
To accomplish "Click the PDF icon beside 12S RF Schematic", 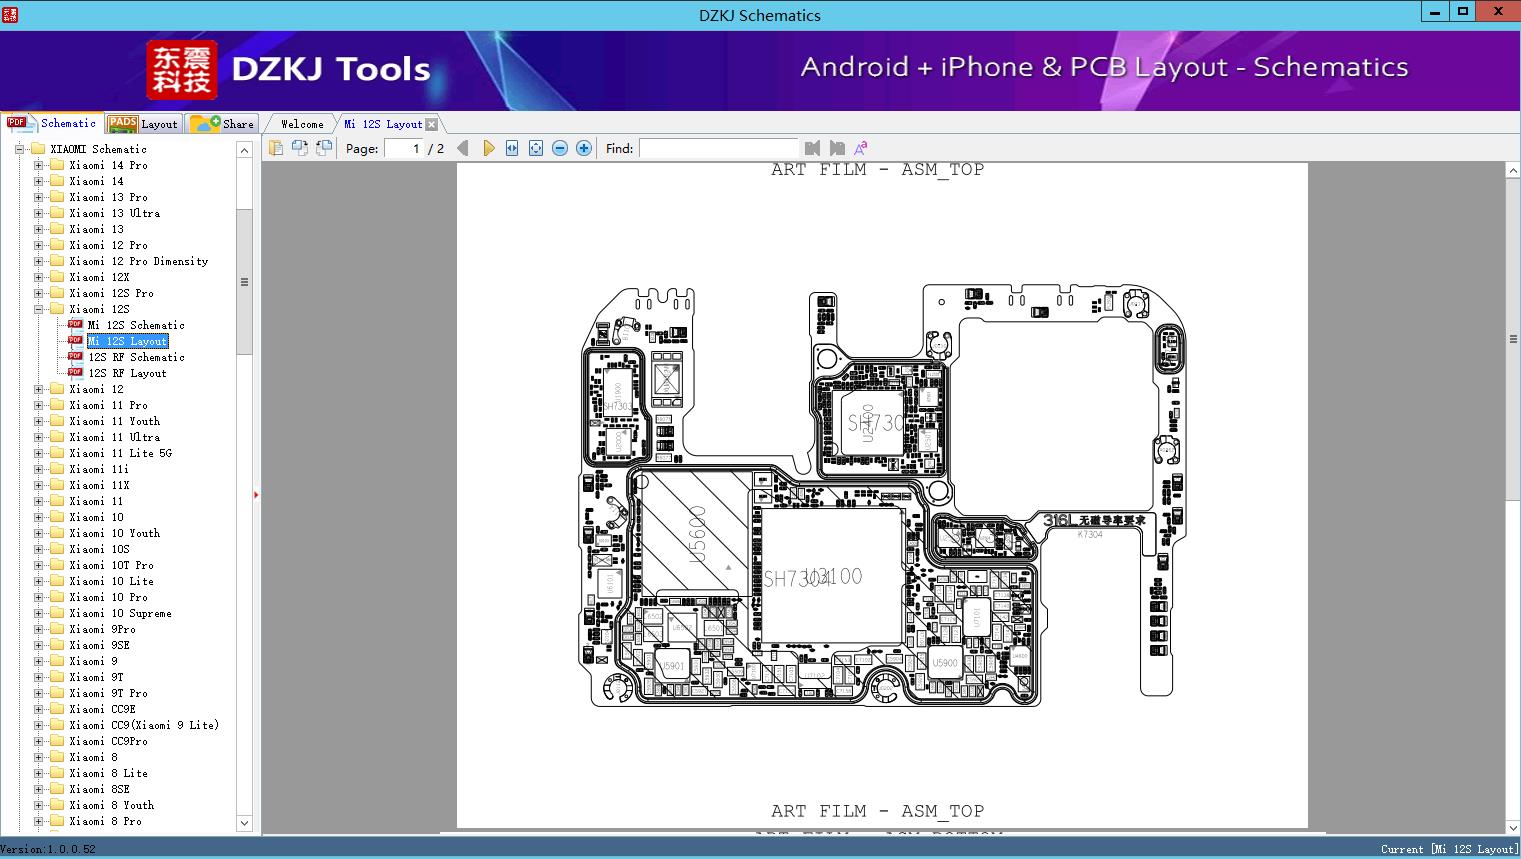I will 75,356.
